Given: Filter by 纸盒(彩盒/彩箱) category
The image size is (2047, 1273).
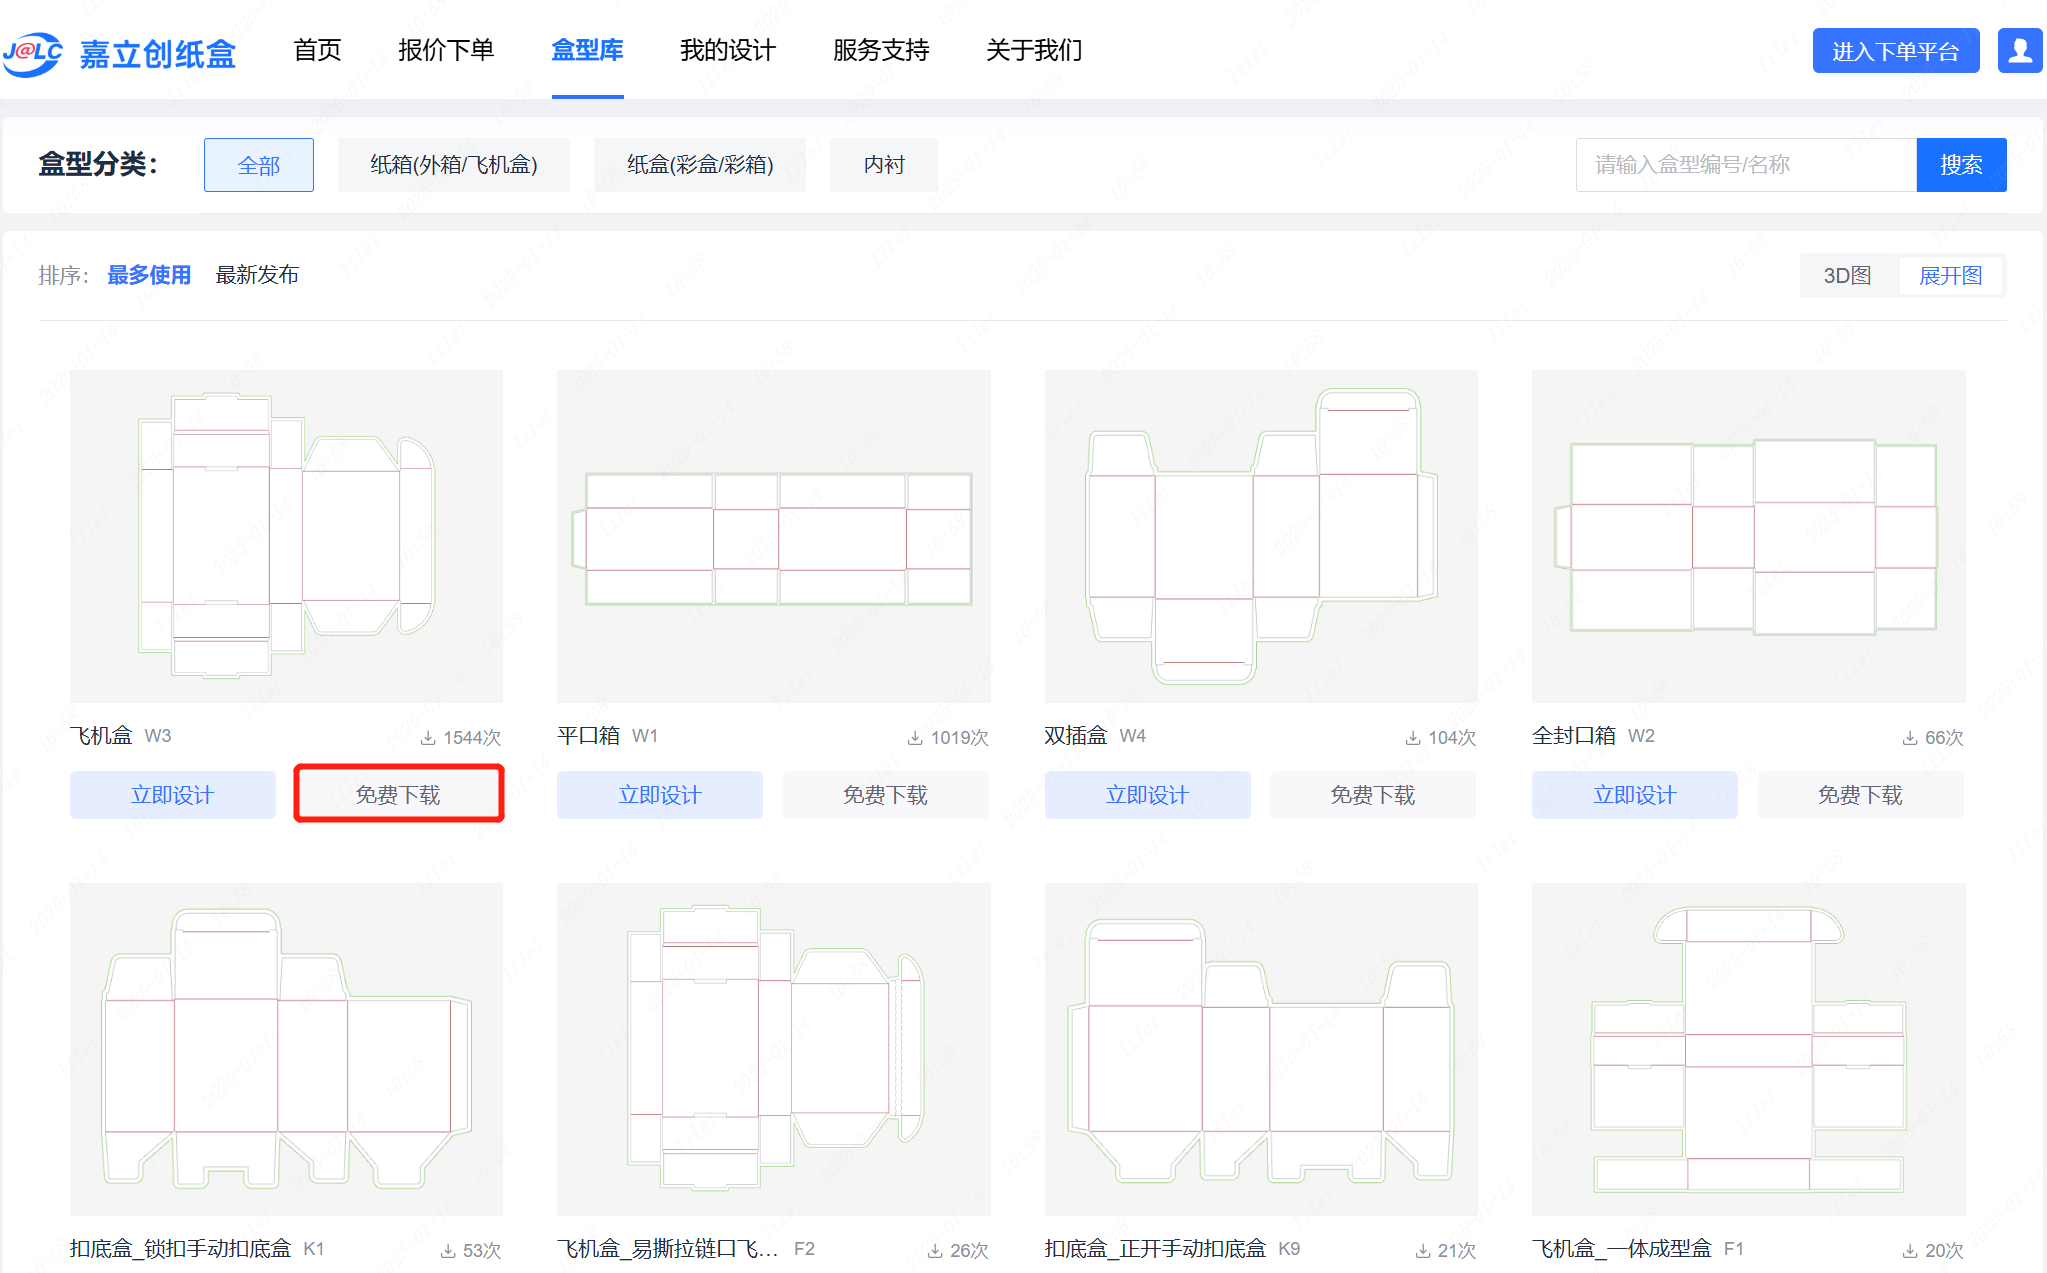Looking at the screenshot, I should (x=700, y=165).
